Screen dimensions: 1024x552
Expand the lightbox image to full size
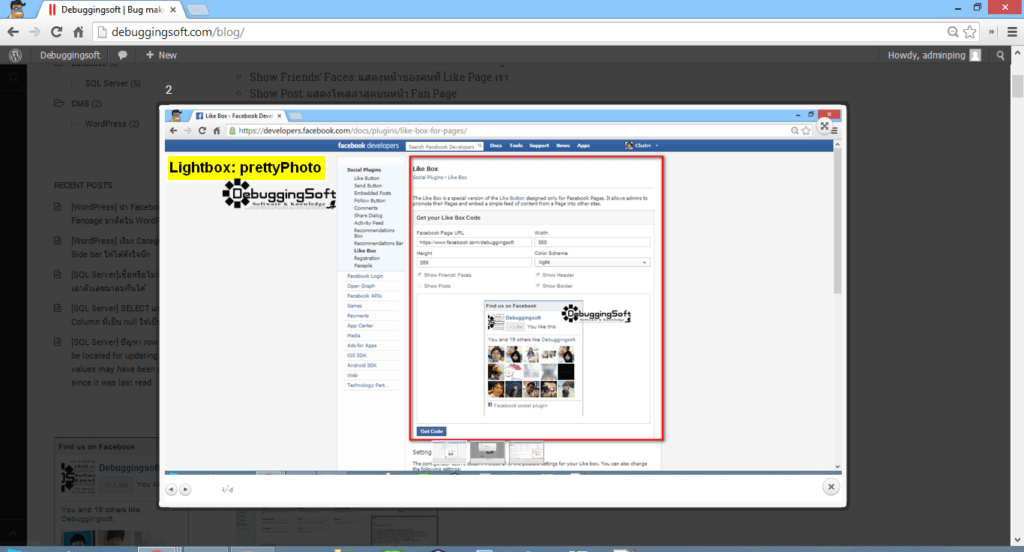[x=825, y=127]
